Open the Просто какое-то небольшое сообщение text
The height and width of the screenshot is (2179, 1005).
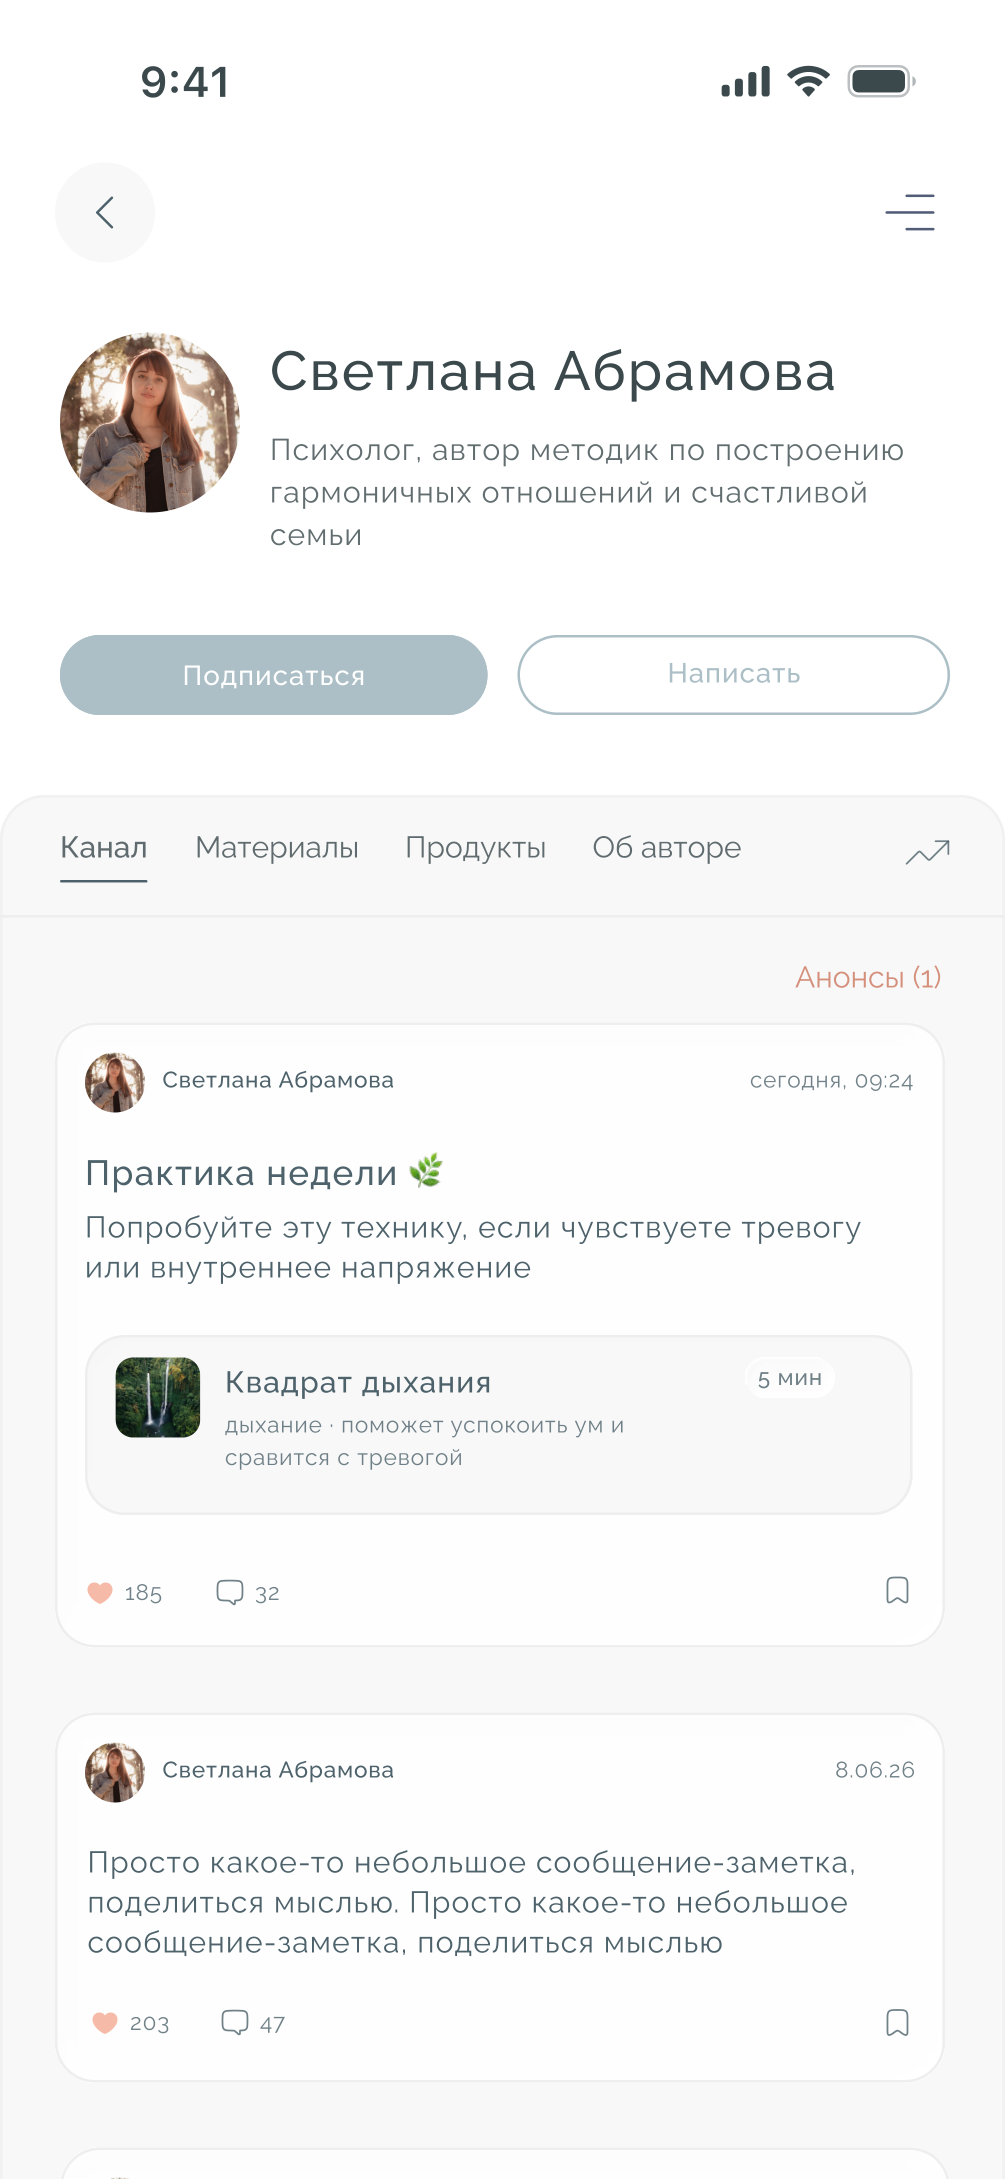click(x=472, y=1902)
